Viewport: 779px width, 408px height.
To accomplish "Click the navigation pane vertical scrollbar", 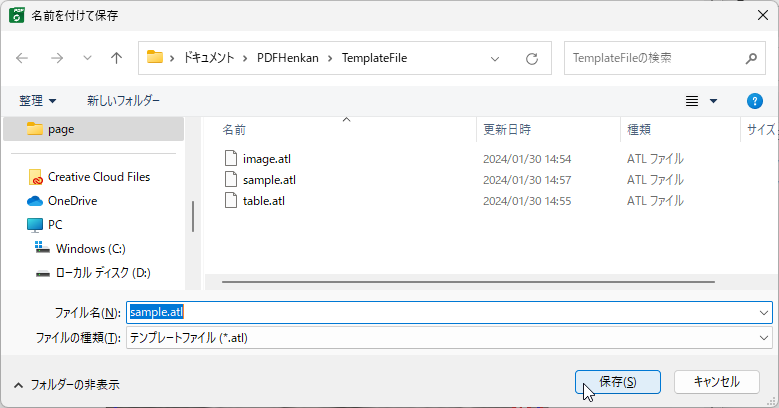I will tap(193, 216).
